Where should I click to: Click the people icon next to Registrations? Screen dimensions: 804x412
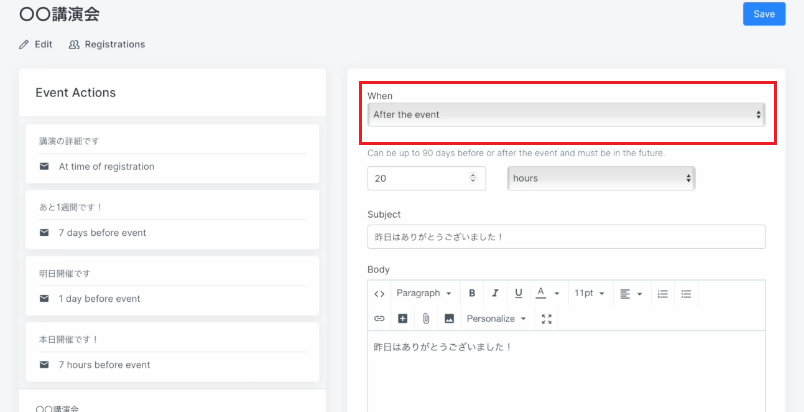click(74, 45)
